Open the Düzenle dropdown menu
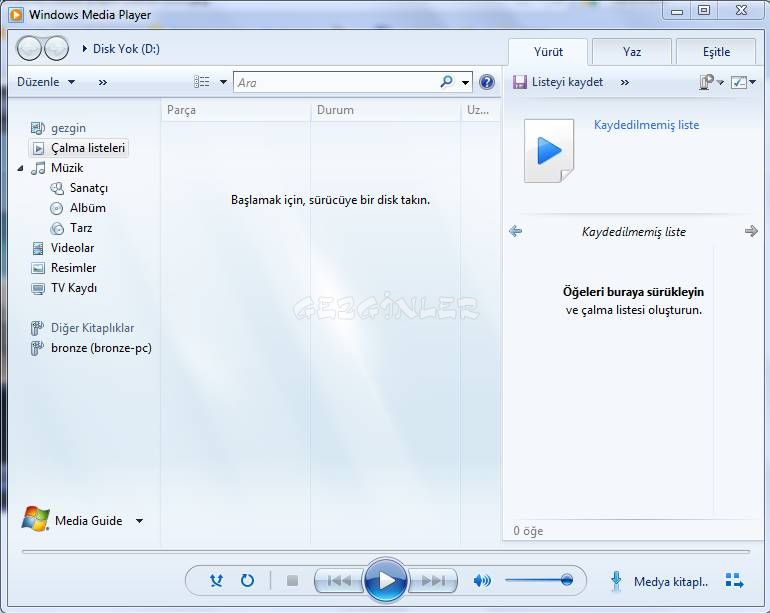The width and height of the screenshot is (770, 613). tap(46, 82)
